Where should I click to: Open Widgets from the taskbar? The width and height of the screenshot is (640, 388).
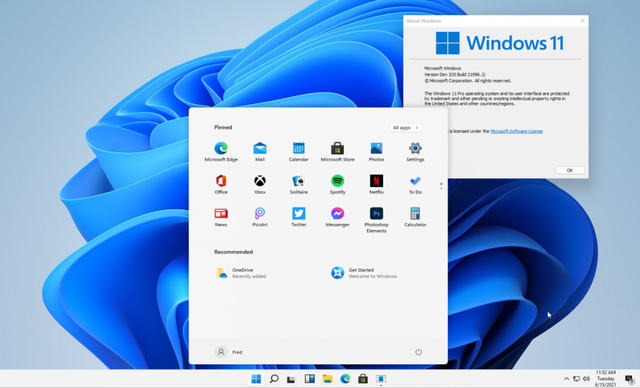(309, 379)
